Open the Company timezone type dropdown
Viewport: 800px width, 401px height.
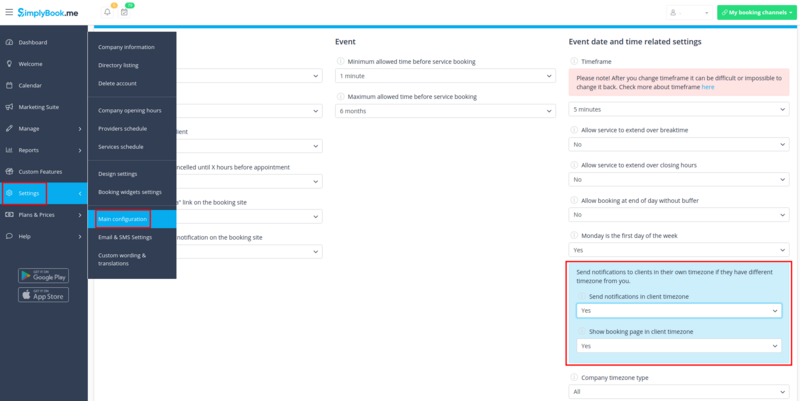(679, 392)
